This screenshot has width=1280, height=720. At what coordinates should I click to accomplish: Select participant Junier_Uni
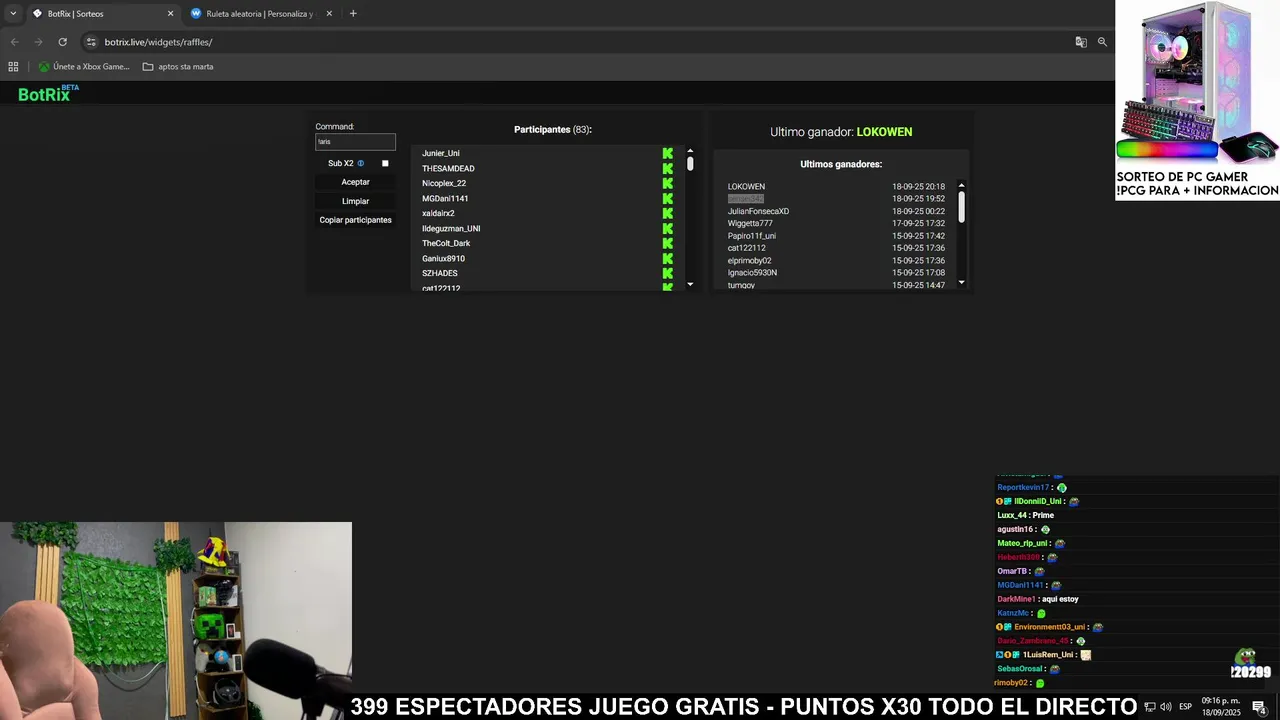[441, 153]
